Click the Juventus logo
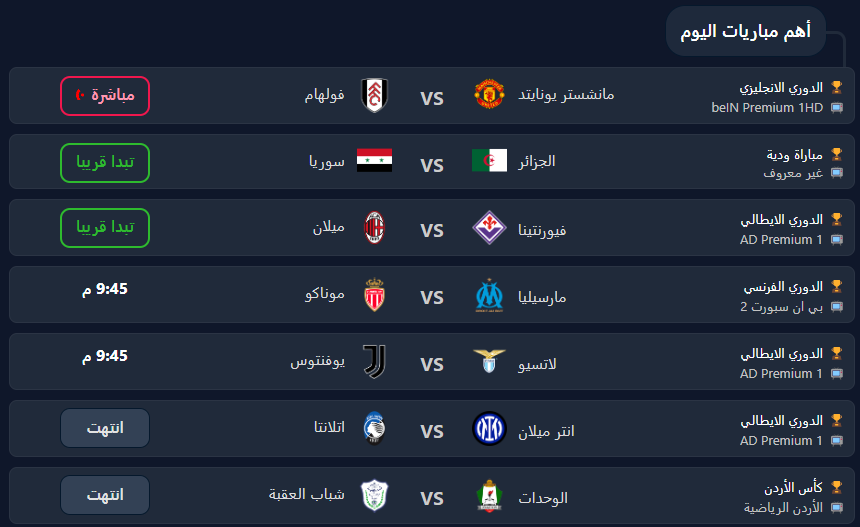This screenshot has width=860, height=527. point(375,361)
